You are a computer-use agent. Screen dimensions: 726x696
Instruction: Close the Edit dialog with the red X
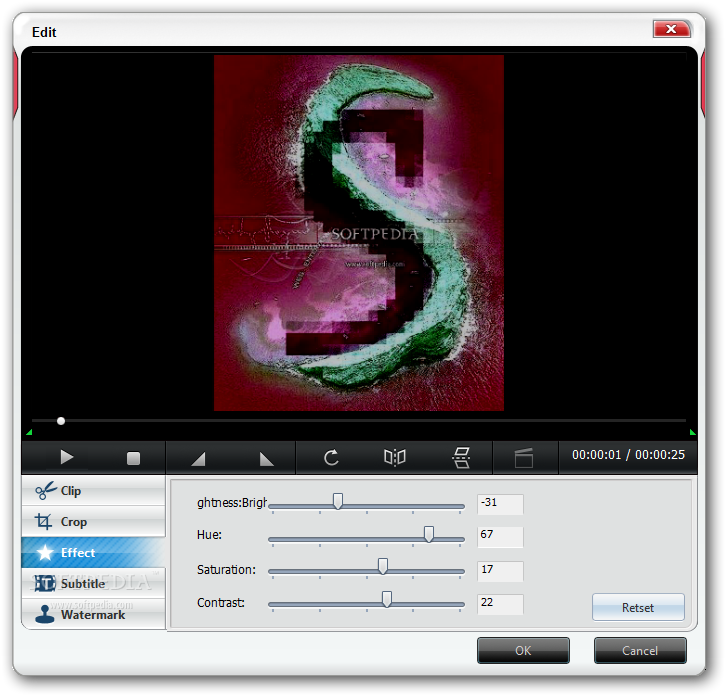coord(671,29)
